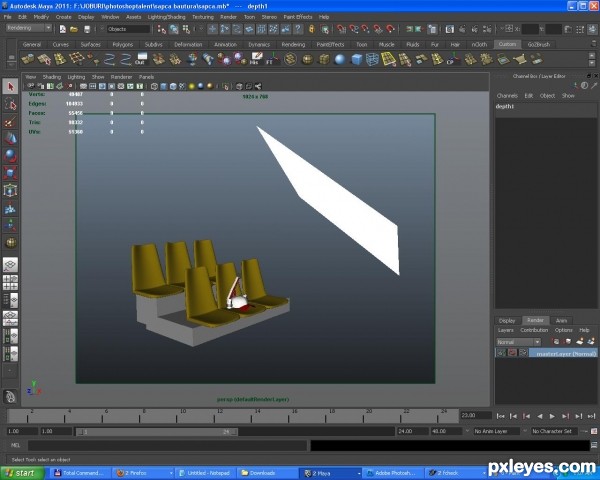This screenshot has width=600, height=480.
Task: Toggle masterLayer renderable flag
Action: tap(501, 353)
